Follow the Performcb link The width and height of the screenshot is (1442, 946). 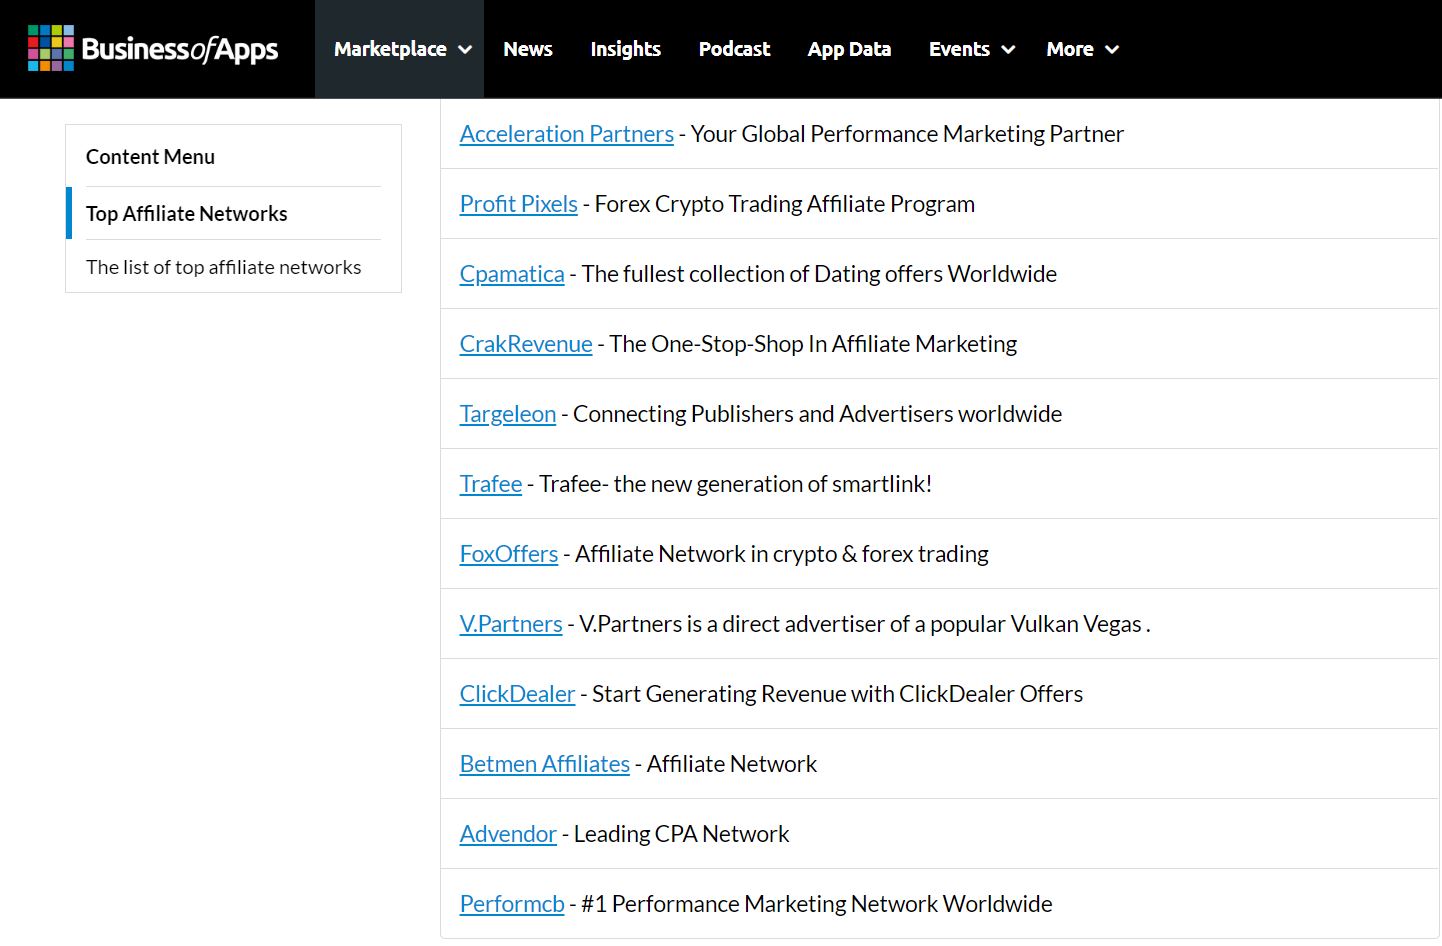point(512,904)
